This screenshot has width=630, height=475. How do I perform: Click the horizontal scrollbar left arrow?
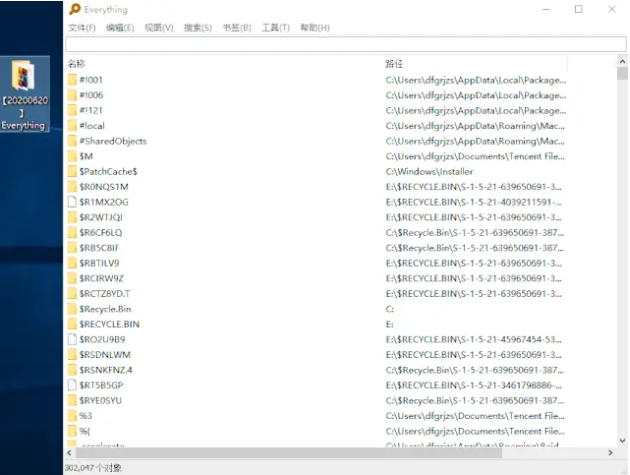[x=69, y=453]
